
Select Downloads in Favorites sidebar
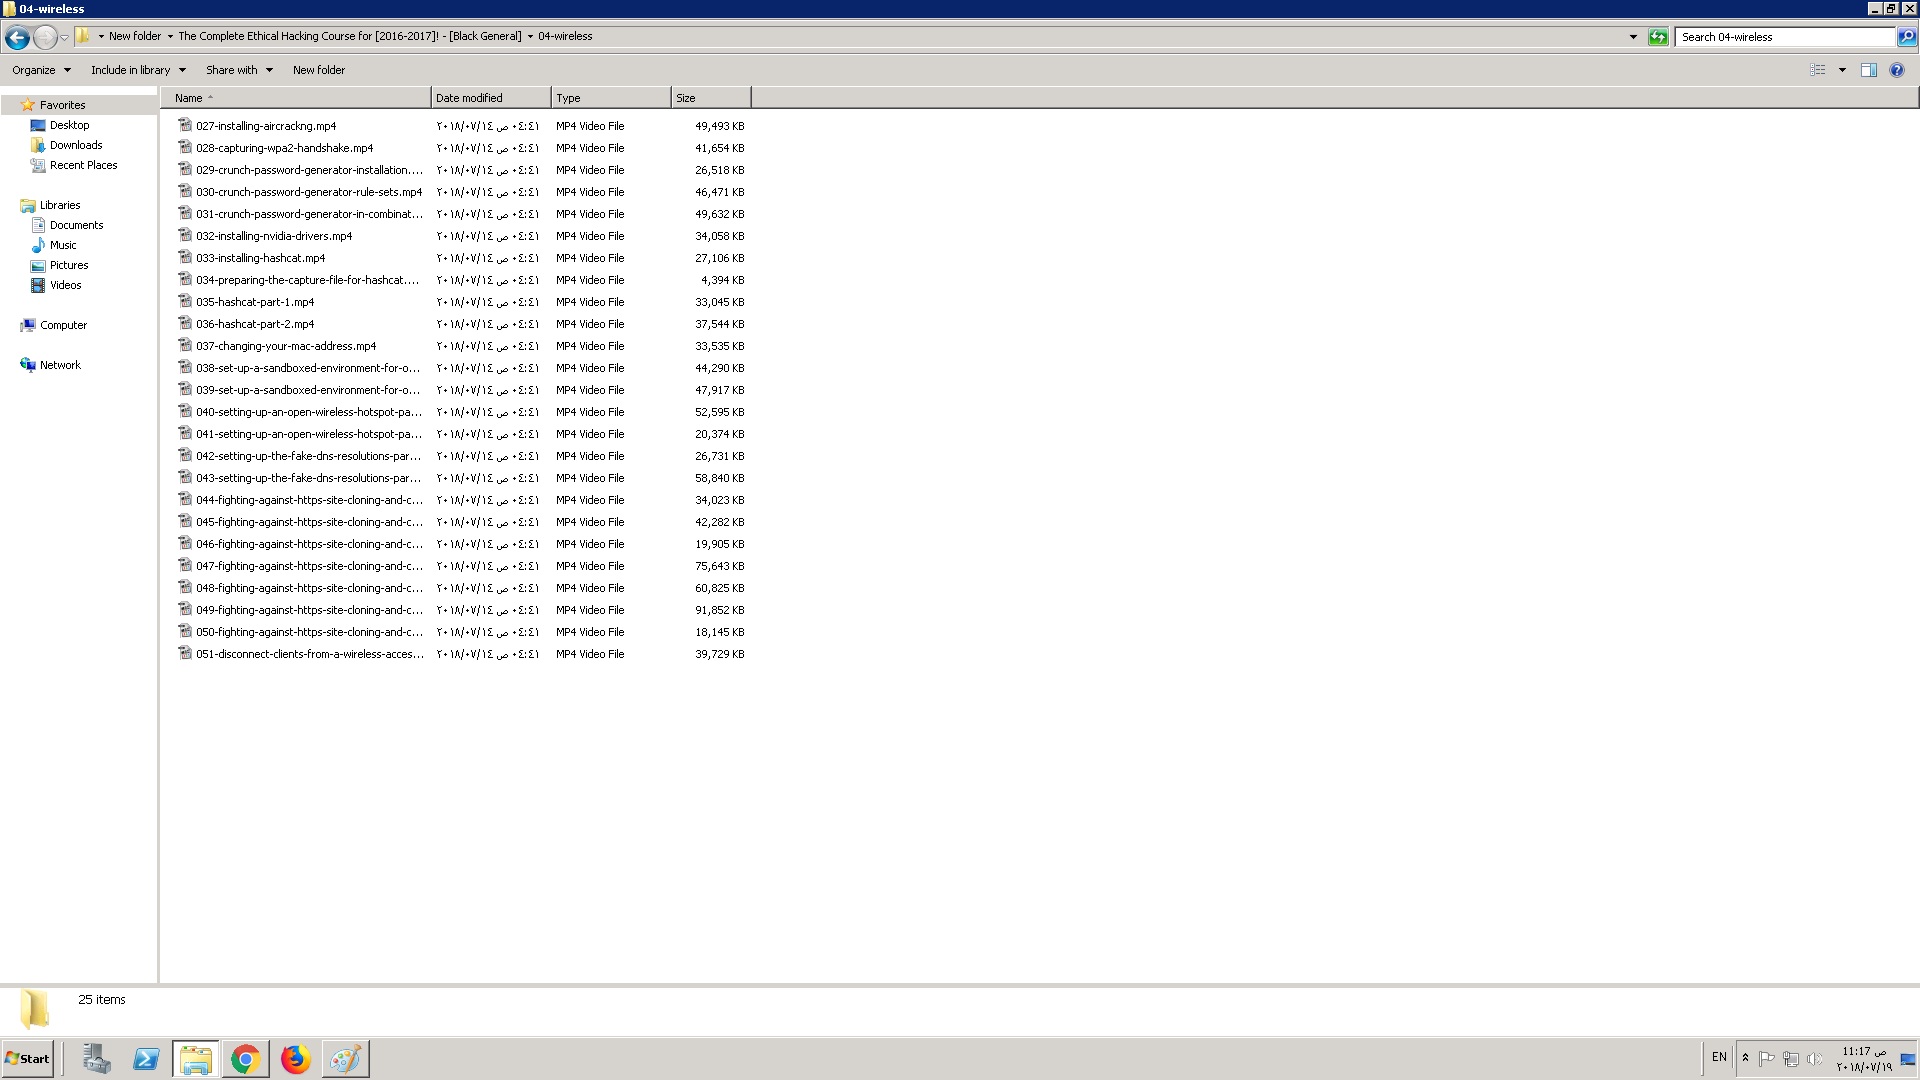point(76,145)
